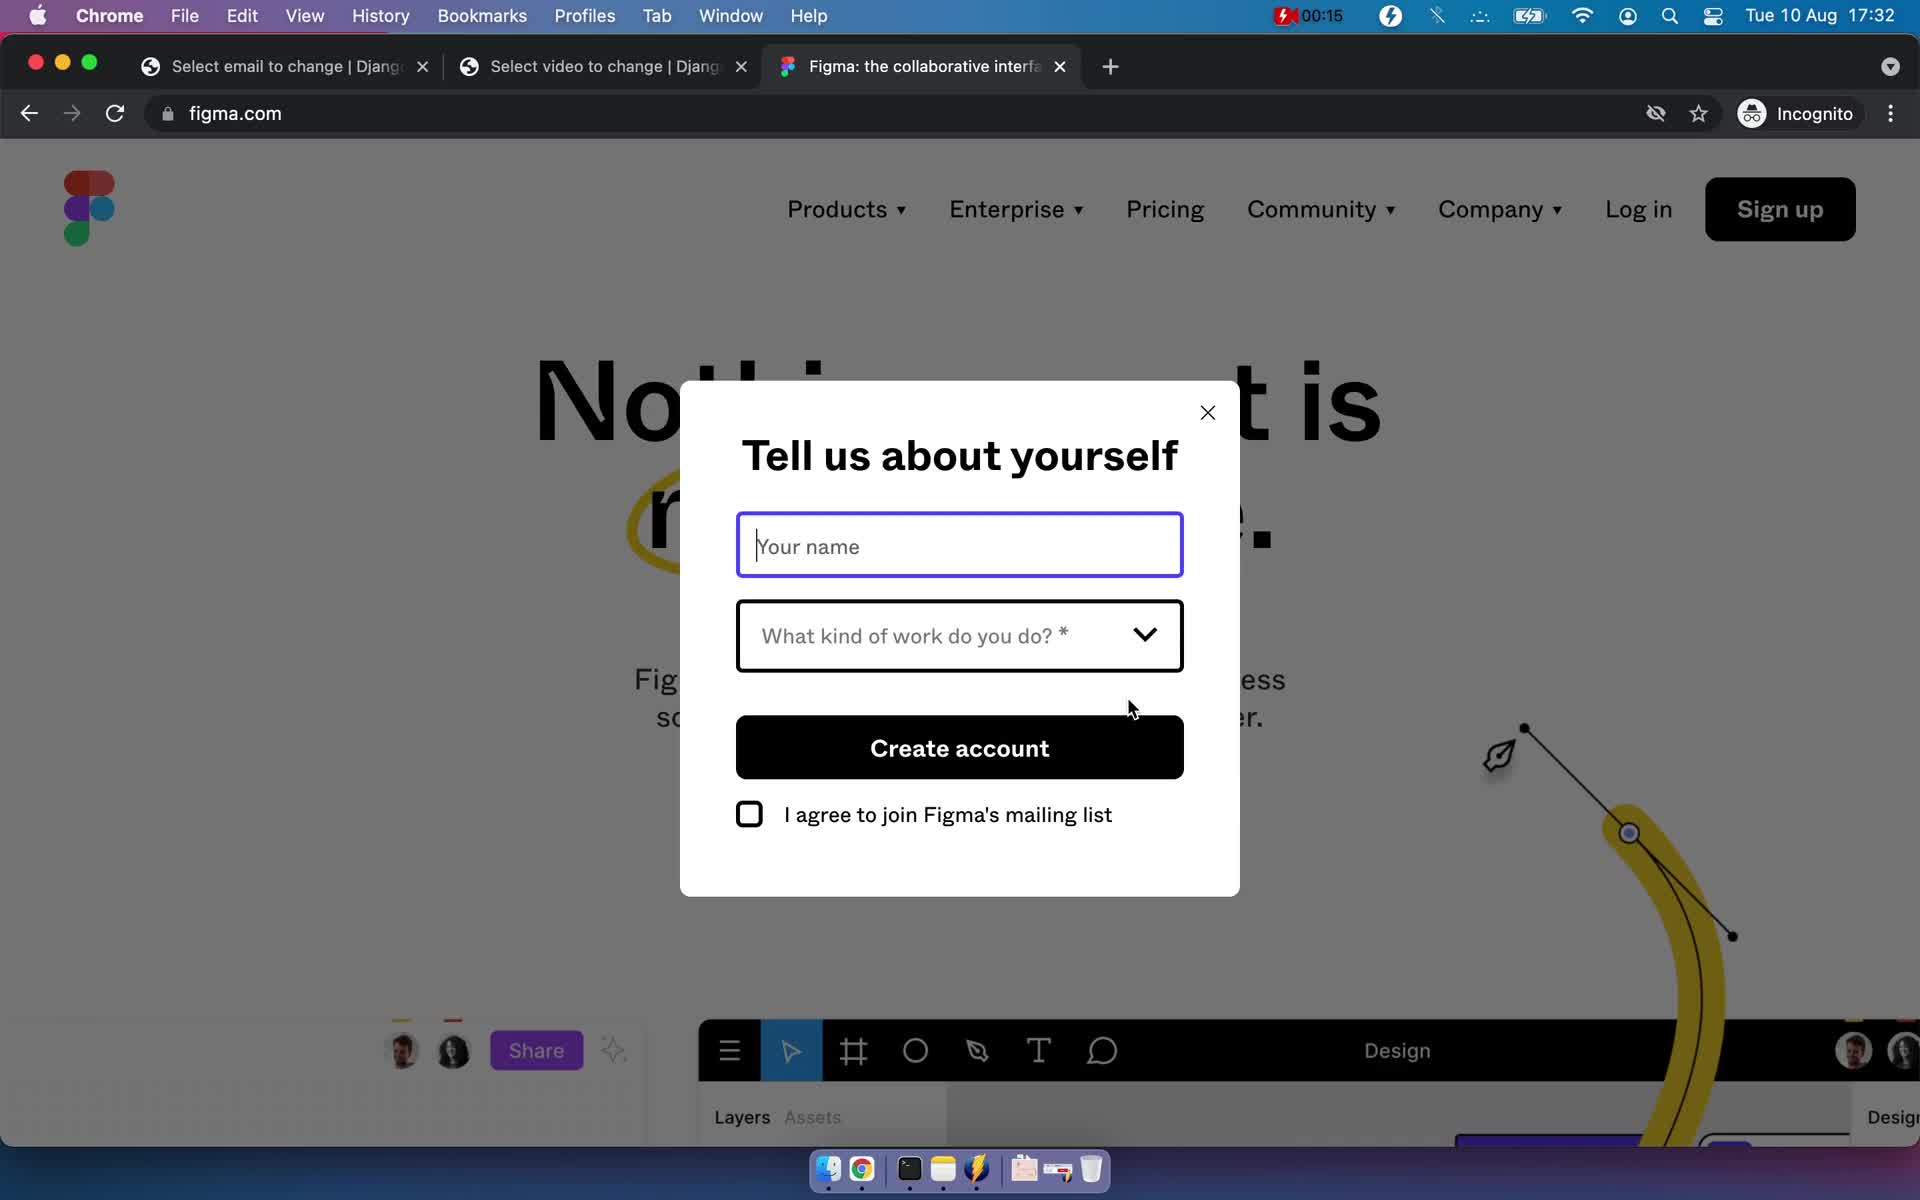Select the Ellipse shape tool
1920x1200 pixels.
(x=915, y=1050)
